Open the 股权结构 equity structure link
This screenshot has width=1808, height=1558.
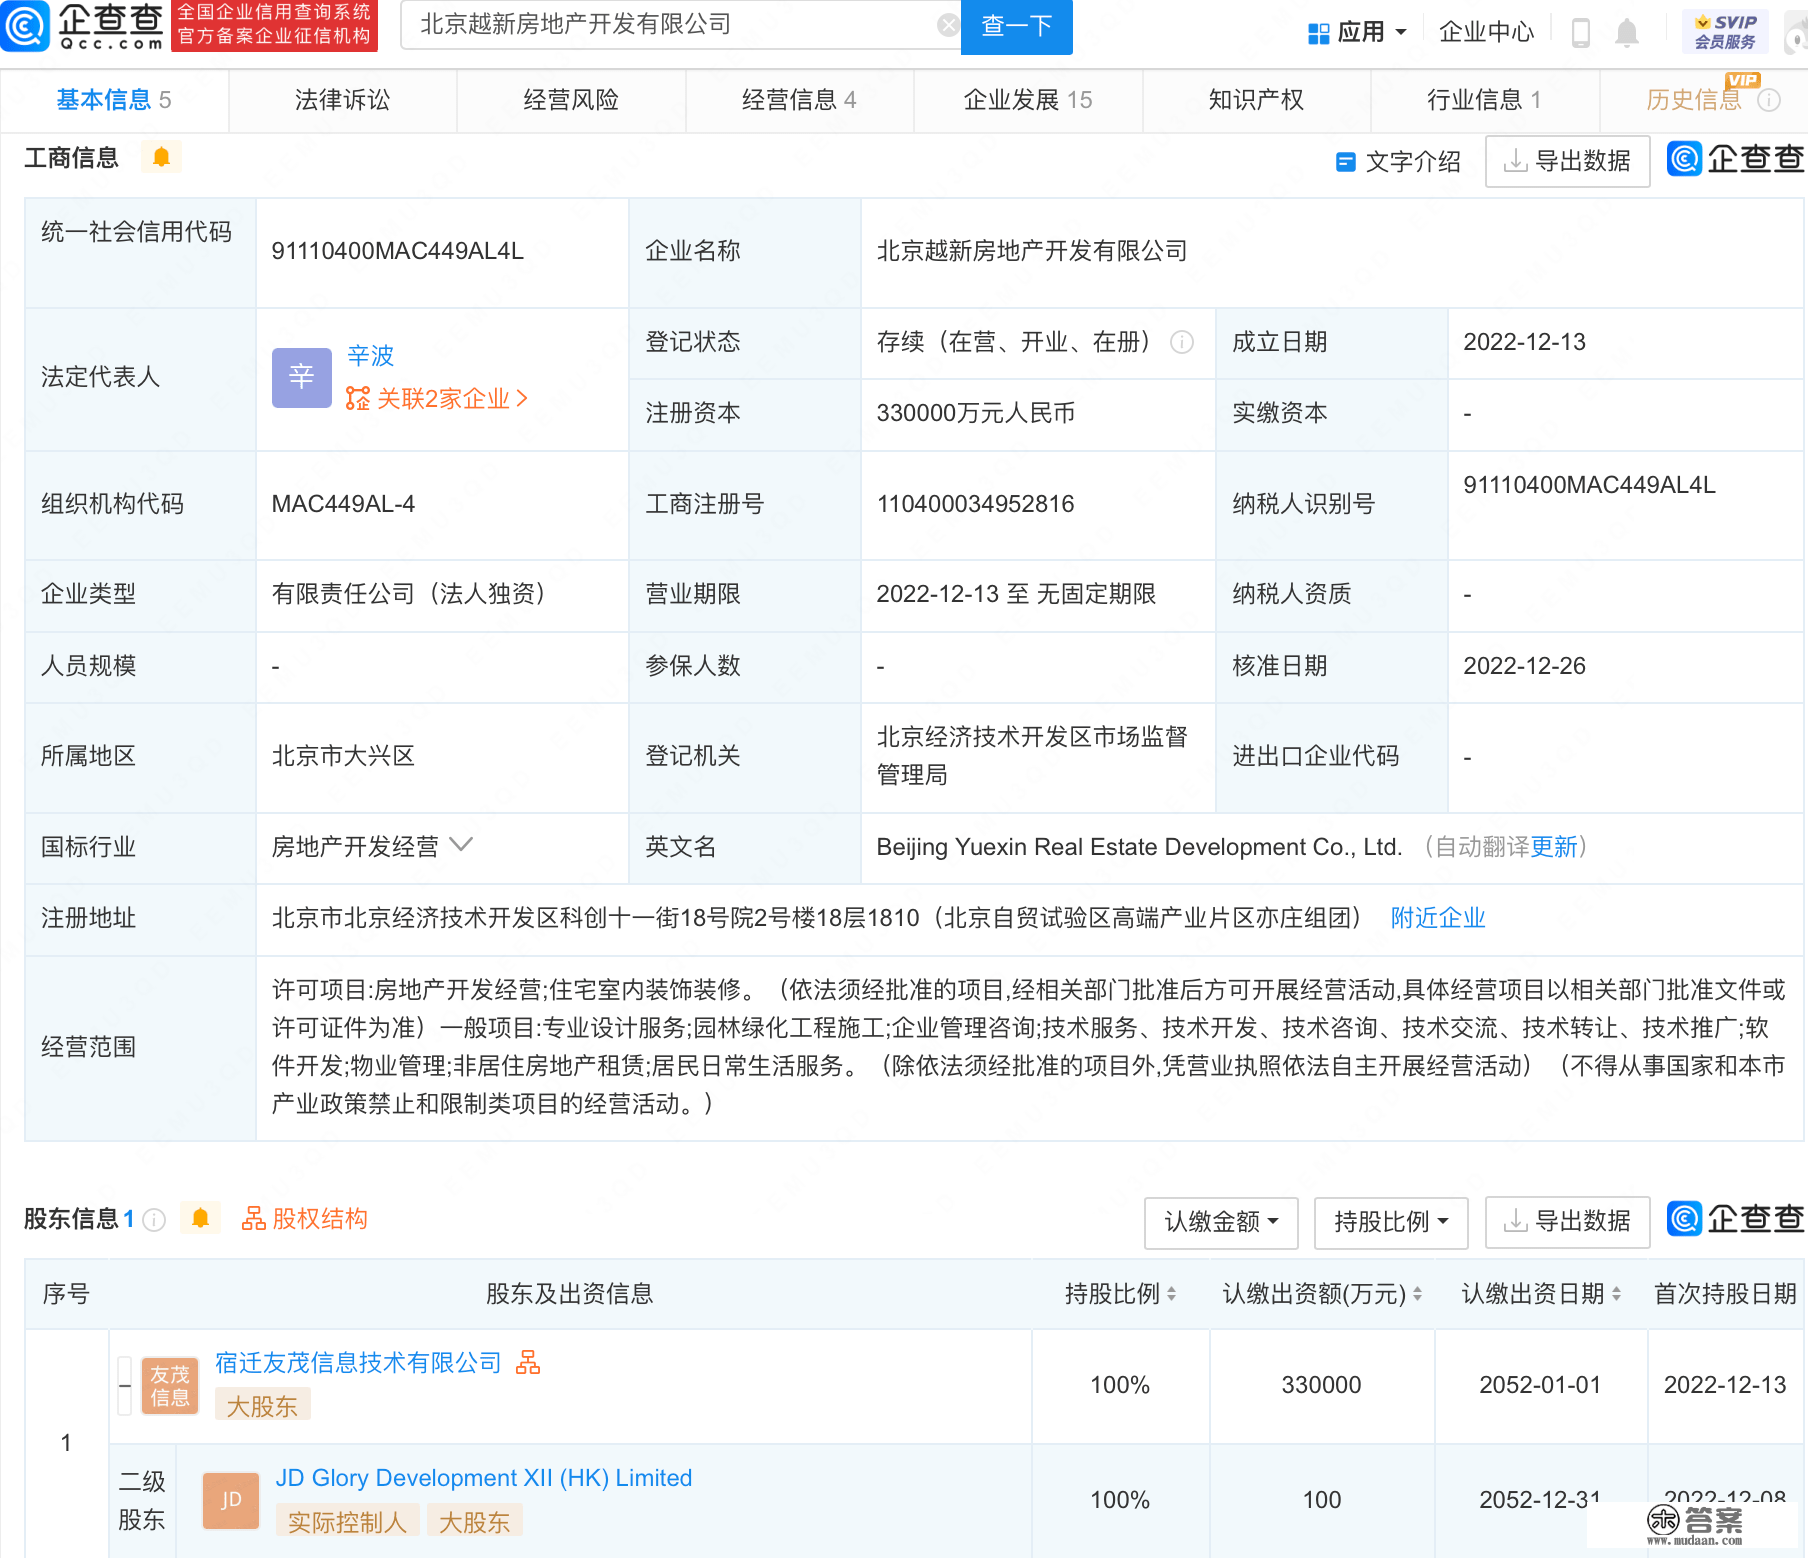point(305,1219)
